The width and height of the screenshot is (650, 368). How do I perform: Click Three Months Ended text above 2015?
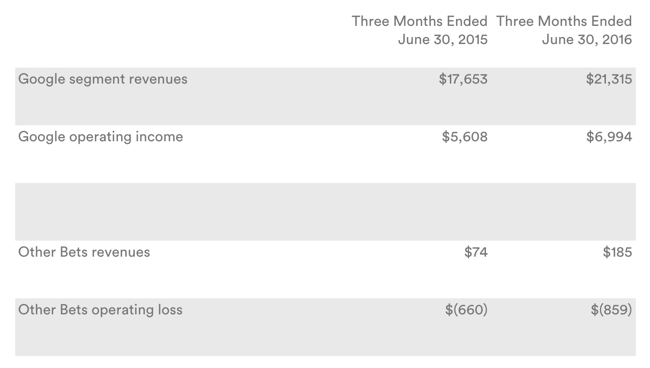(x=420, y=21)
